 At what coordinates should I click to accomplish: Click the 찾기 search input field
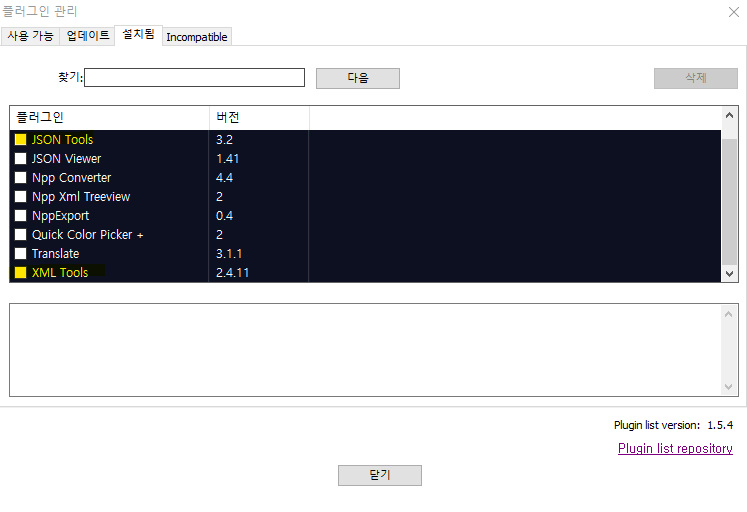point(194,78)
